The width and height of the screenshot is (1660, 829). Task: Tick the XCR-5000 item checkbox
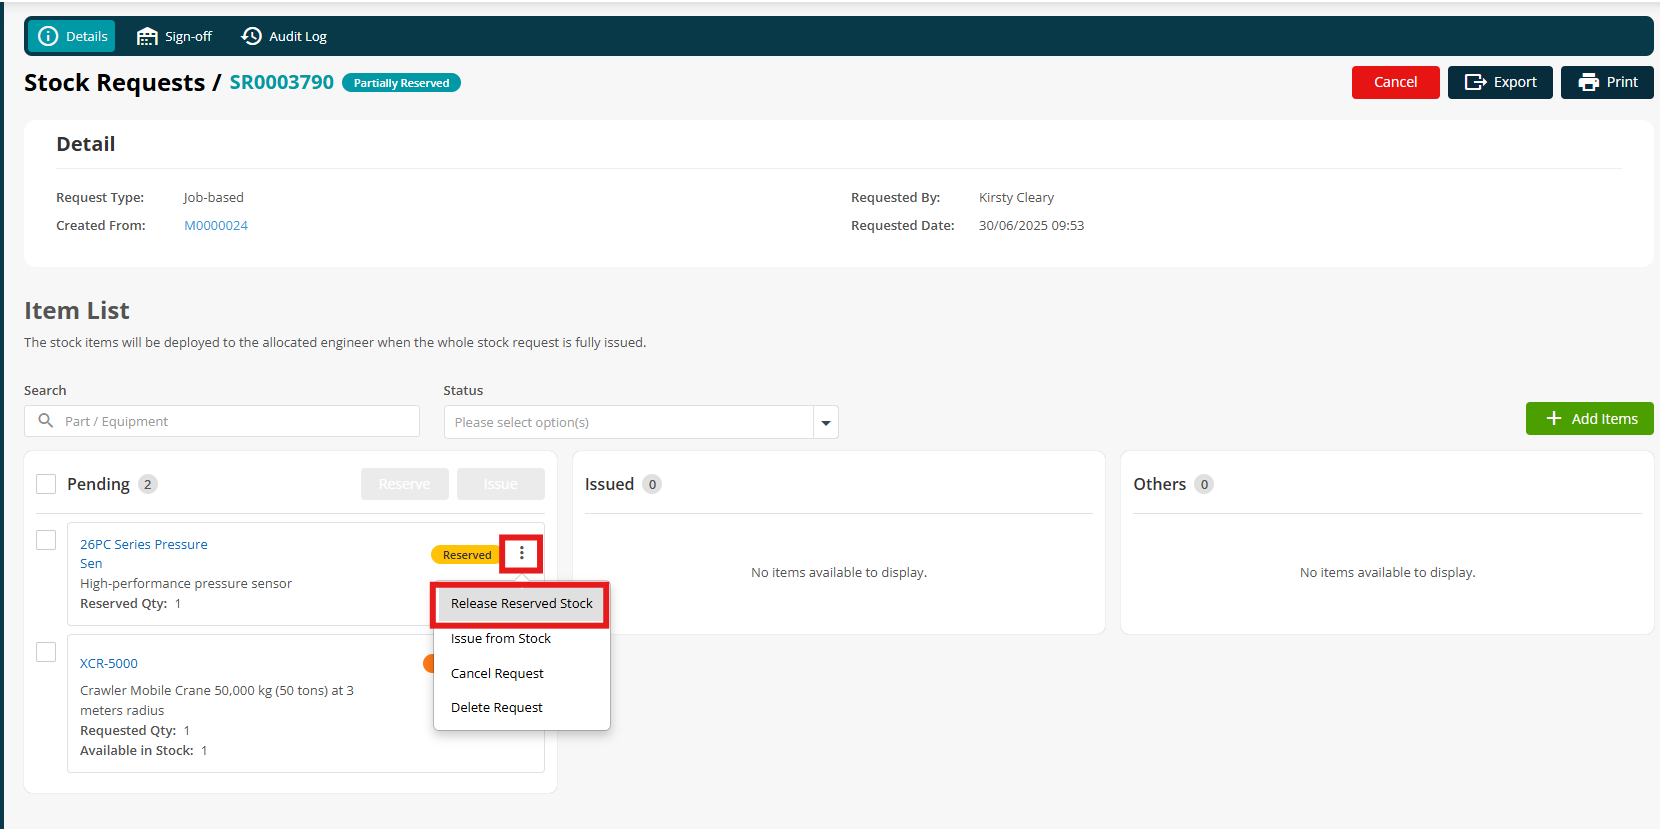[46, 652]
